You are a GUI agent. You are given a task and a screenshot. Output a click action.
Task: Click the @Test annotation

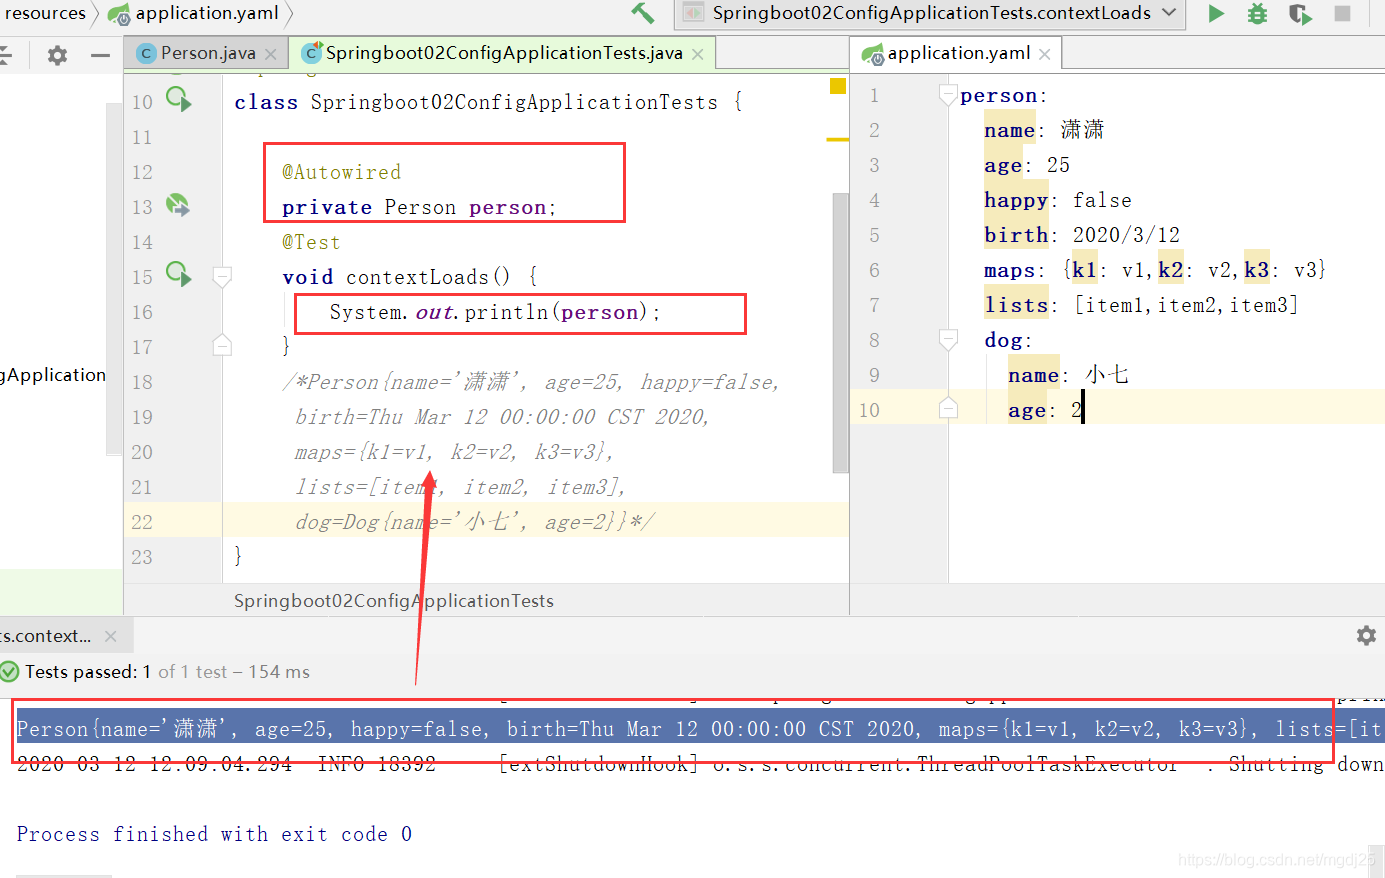pyautogui.click(x=311, y=242)
